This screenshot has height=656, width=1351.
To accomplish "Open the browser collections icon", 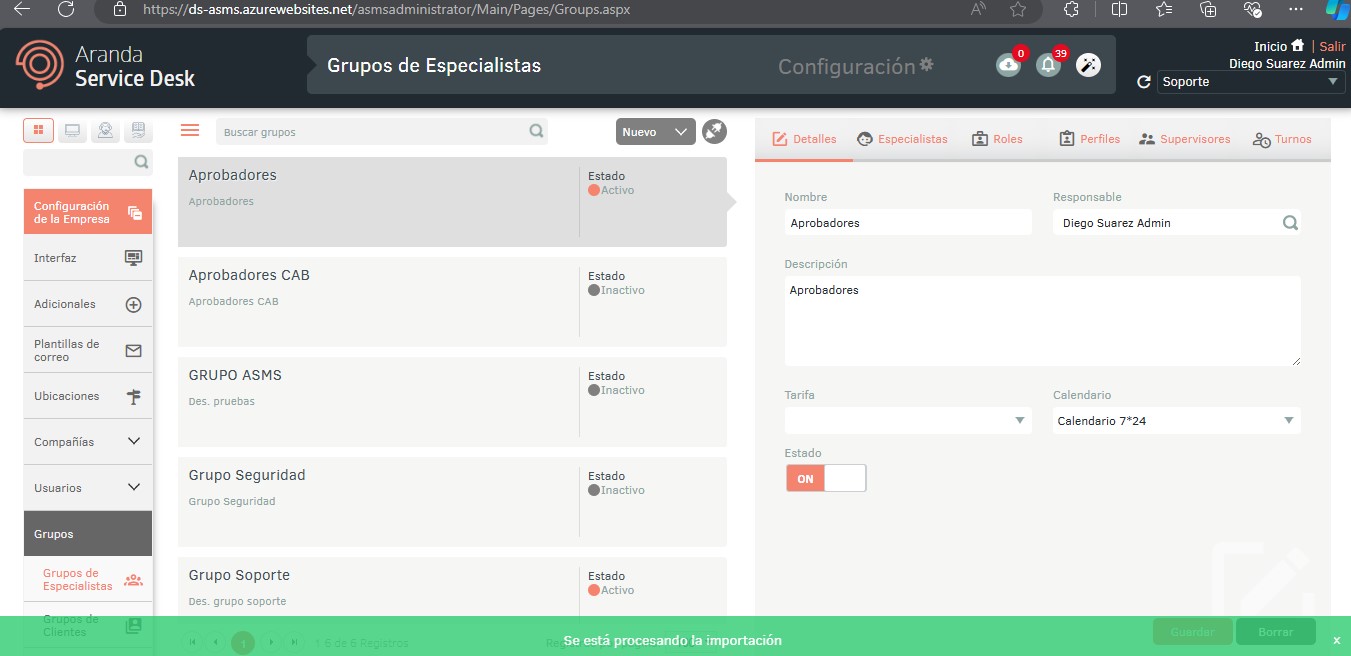I will (1208, 9).
